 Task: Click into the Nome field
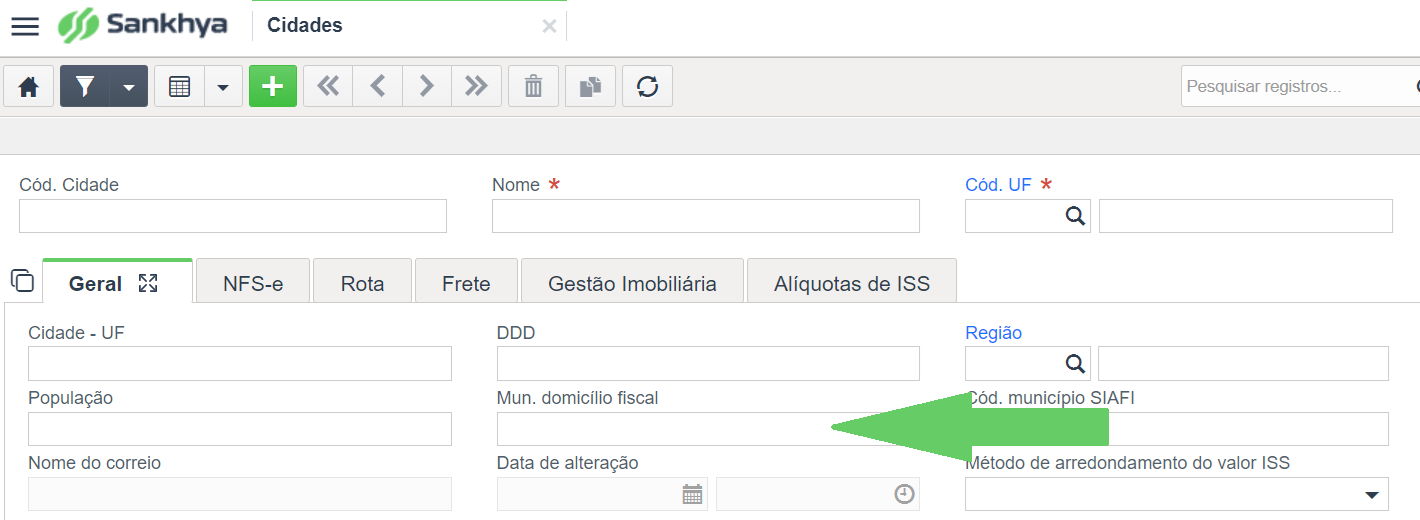(706, 216)
